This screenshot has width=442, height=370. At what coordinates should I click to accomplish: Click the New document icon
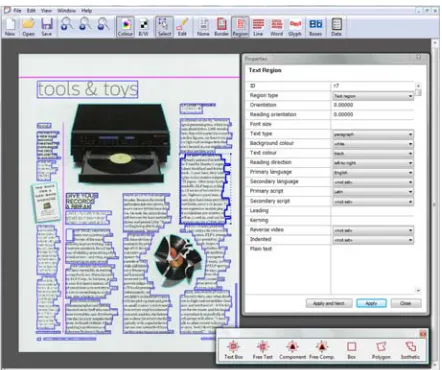tap(10, 27)
